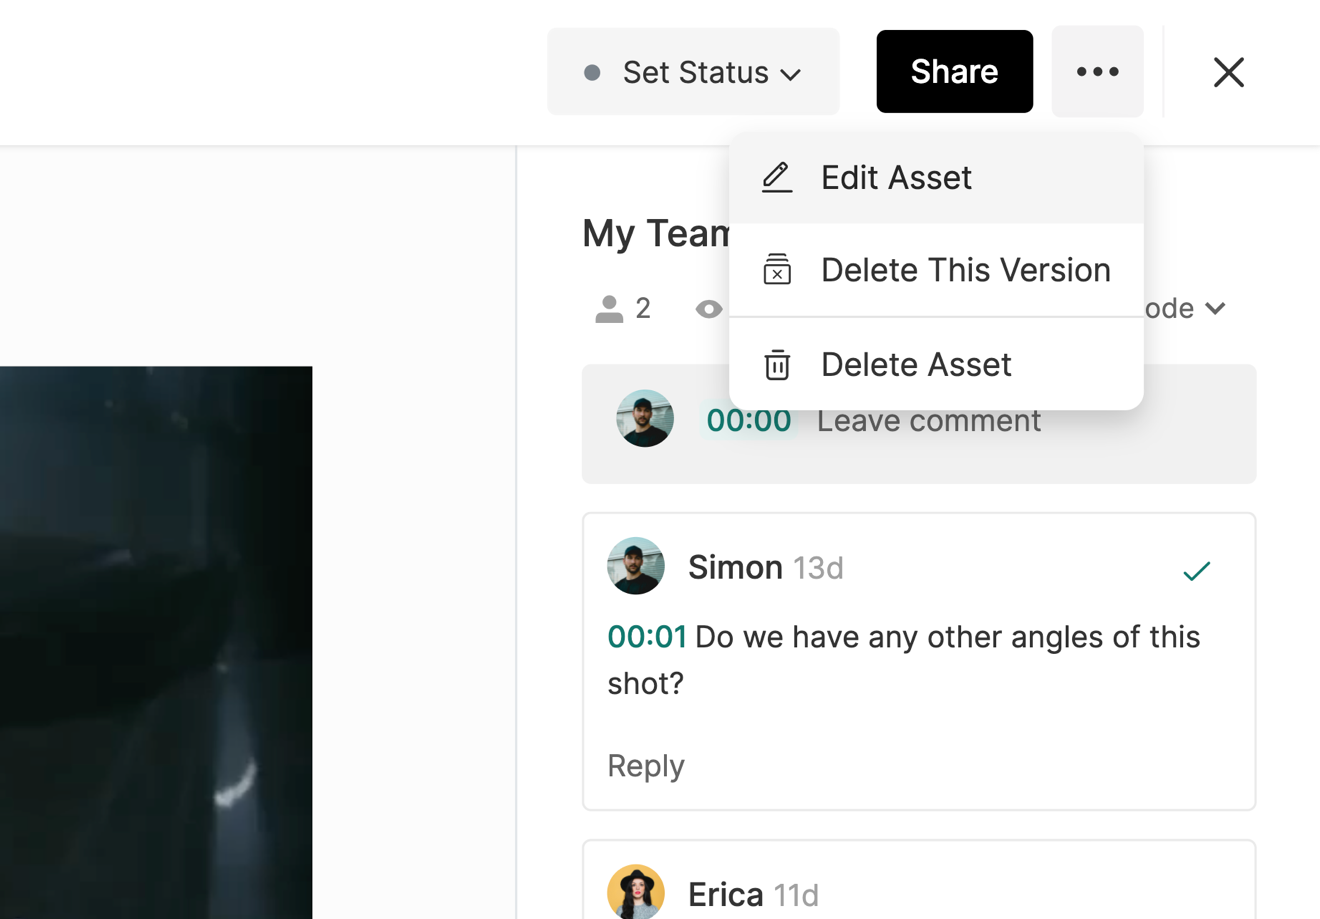Reply to Simon's comment
1320x919 pixels.
point(646,765)
